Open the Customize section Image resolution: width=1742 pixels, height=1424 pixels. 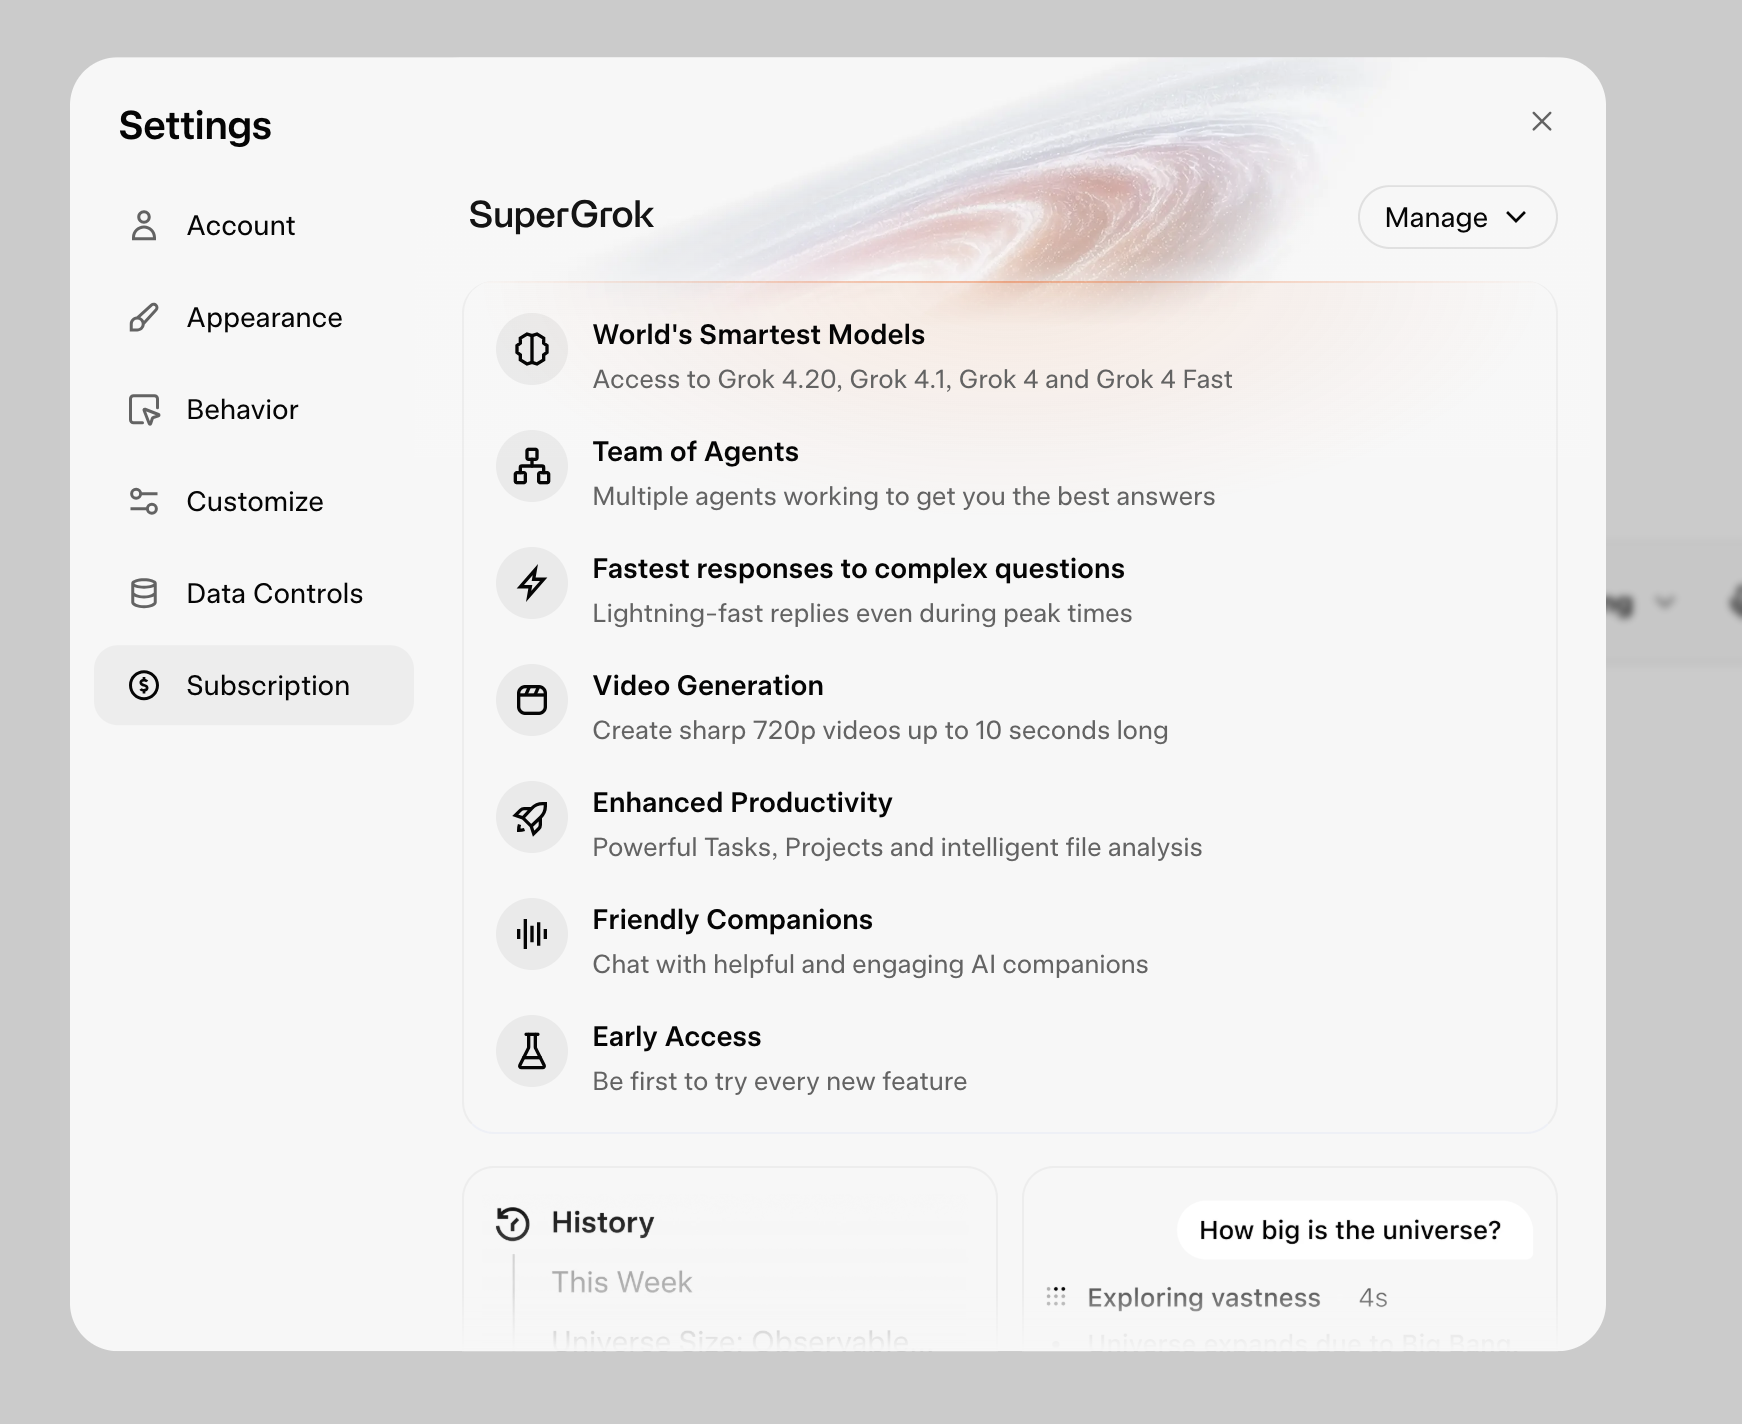[x=254, y=502]
